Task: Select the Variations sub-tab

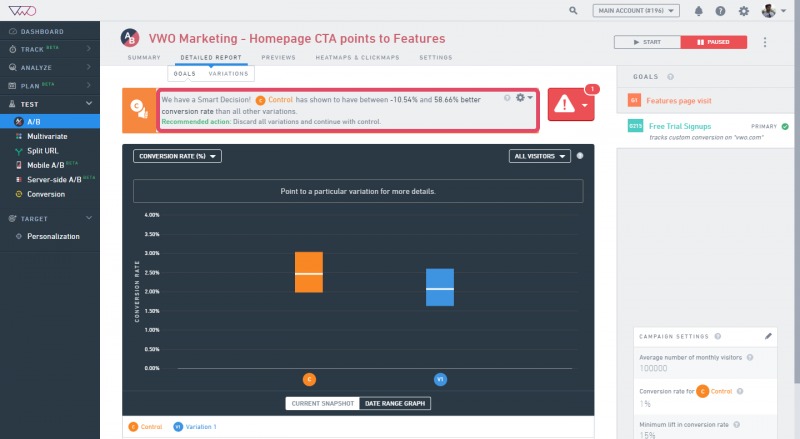Action: point(228,74)
